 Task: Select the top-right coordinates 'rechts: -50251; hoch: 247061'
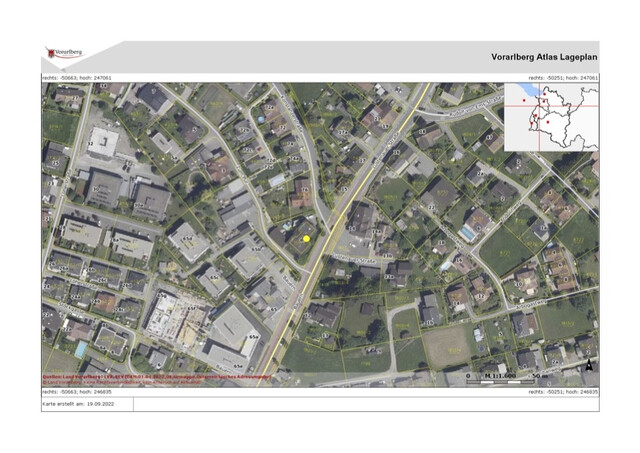pos(563,77)
